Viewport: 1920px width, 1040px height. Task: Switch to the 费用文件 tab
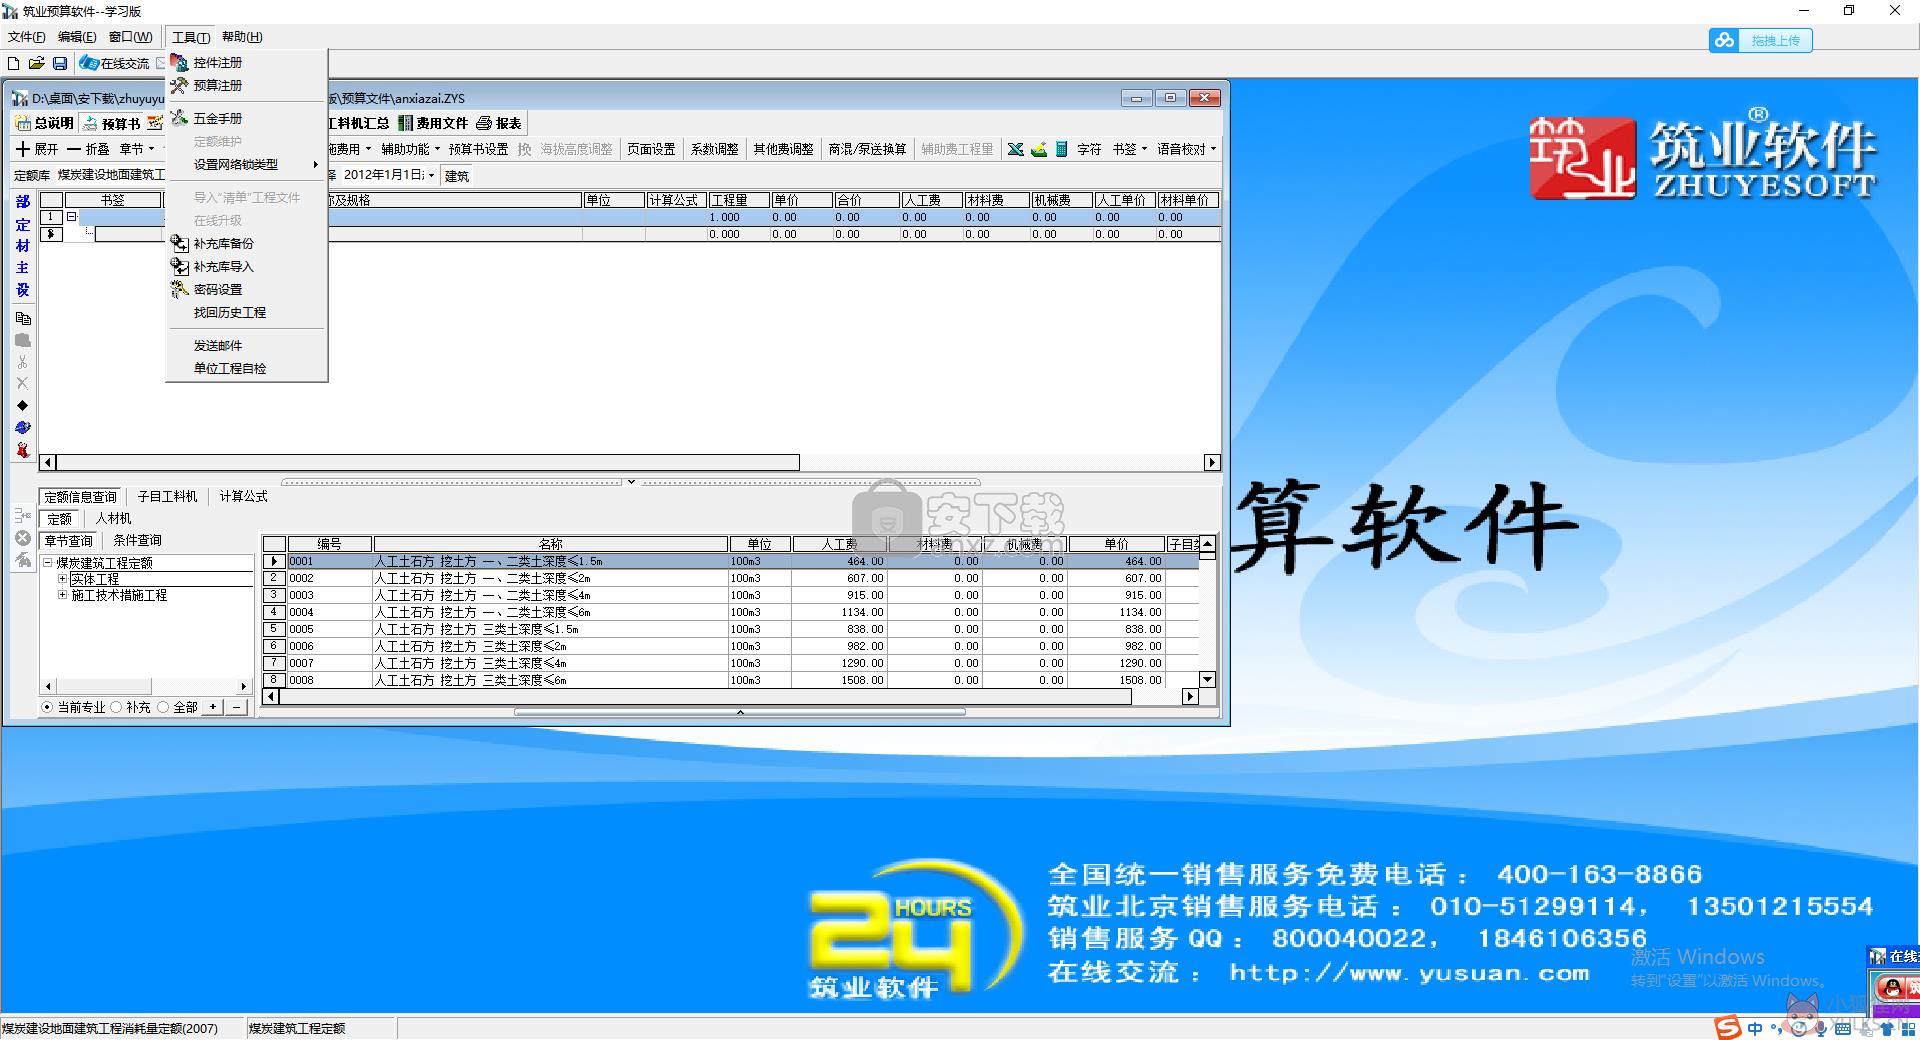click(x=433, y=123)
